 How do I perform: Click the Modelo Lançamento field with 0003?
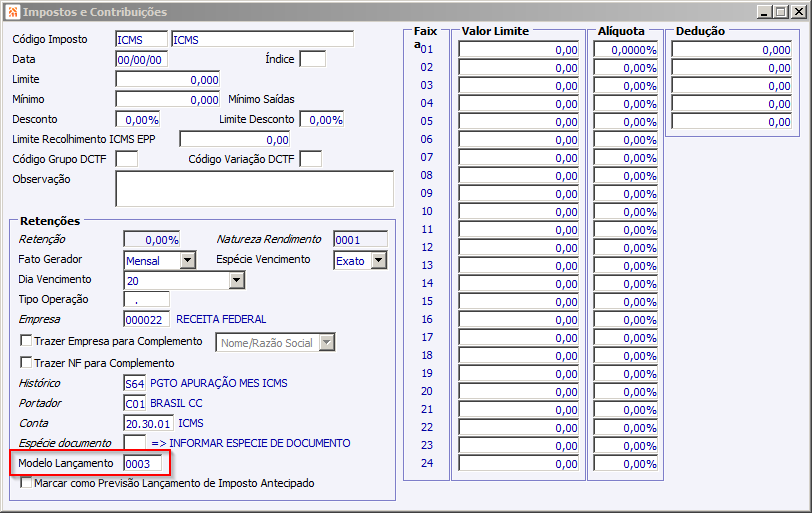(142, 463)
